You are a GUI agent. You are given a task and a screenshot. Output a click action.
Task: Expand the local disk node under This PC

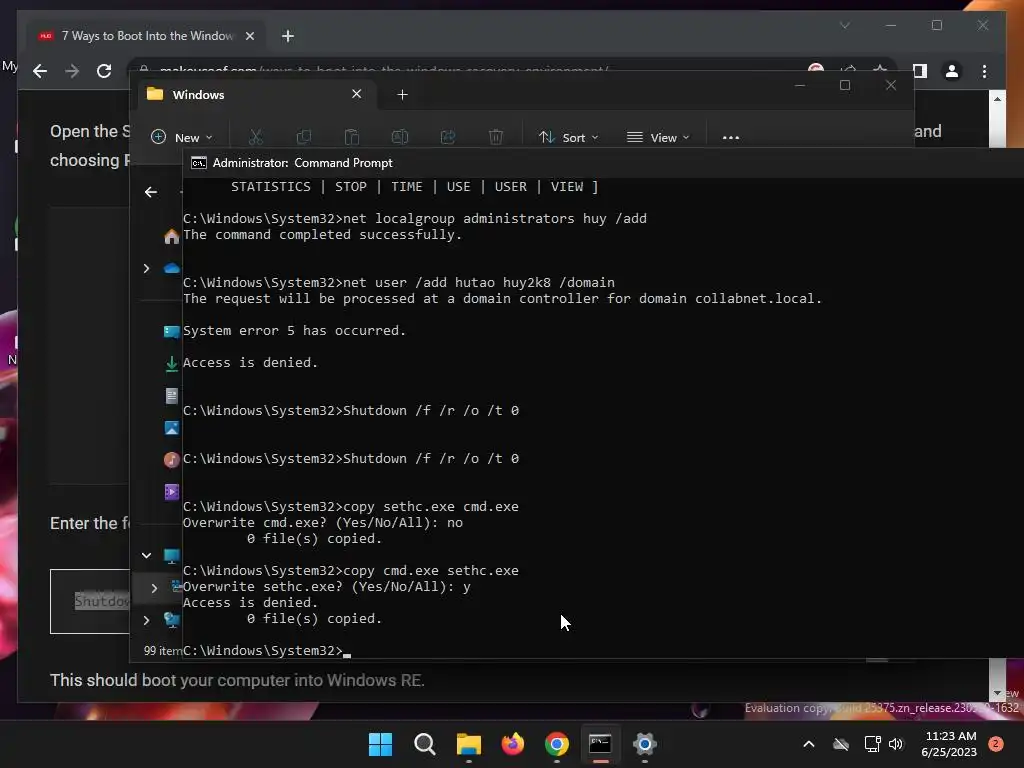point(154,588)
